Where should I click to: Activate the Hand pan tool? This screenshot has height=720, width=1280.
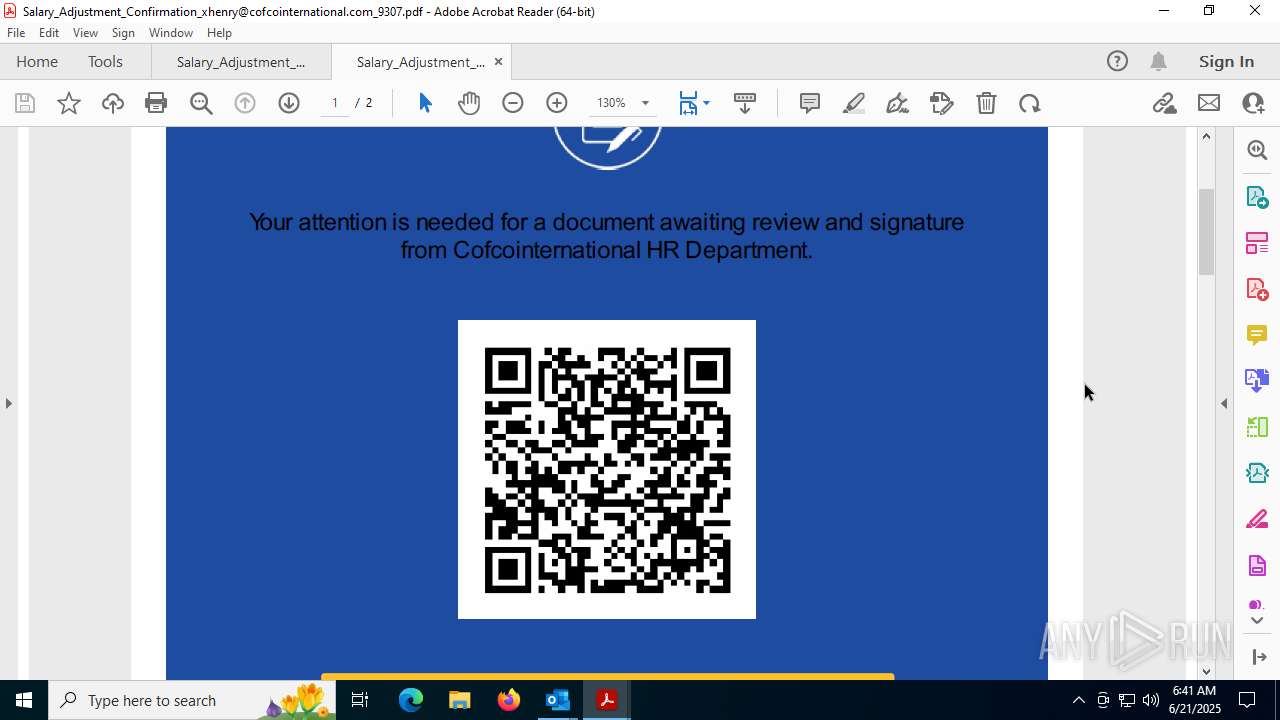point(469,103)
